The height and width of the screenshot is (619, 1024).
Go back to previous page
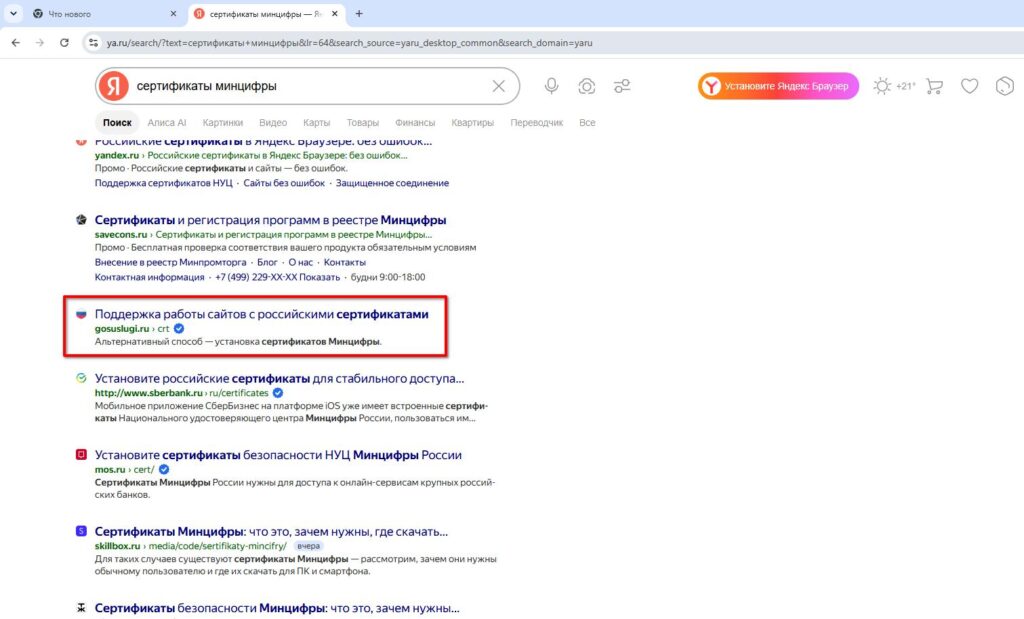pyautogui.click(x=16, y=42)
